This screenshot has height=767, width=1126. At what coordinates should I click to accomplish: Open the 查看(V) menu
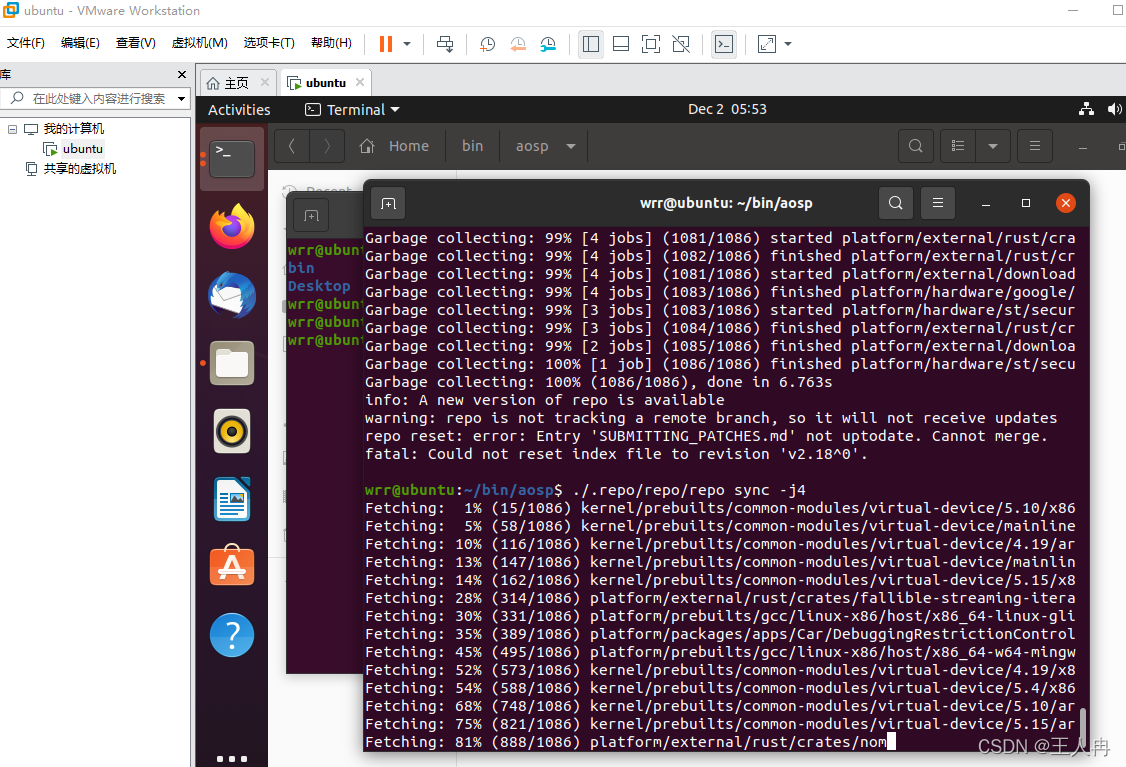coord(136,43)
